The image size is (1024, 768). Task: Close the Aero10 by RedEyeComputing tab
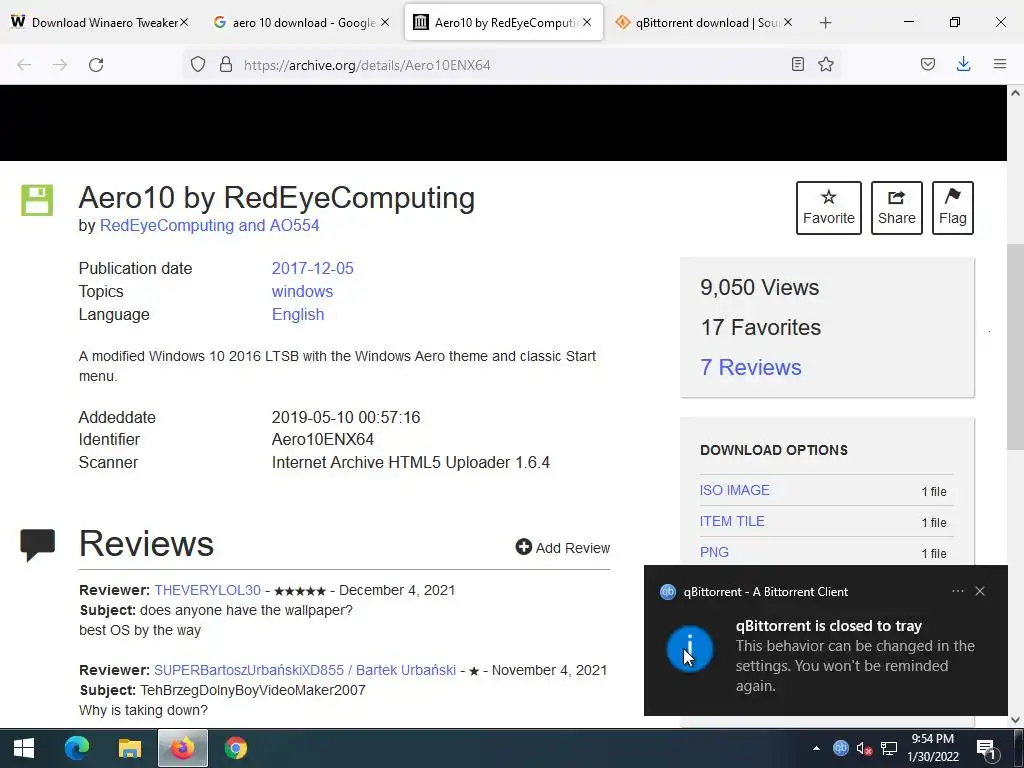tap(587, 22)
